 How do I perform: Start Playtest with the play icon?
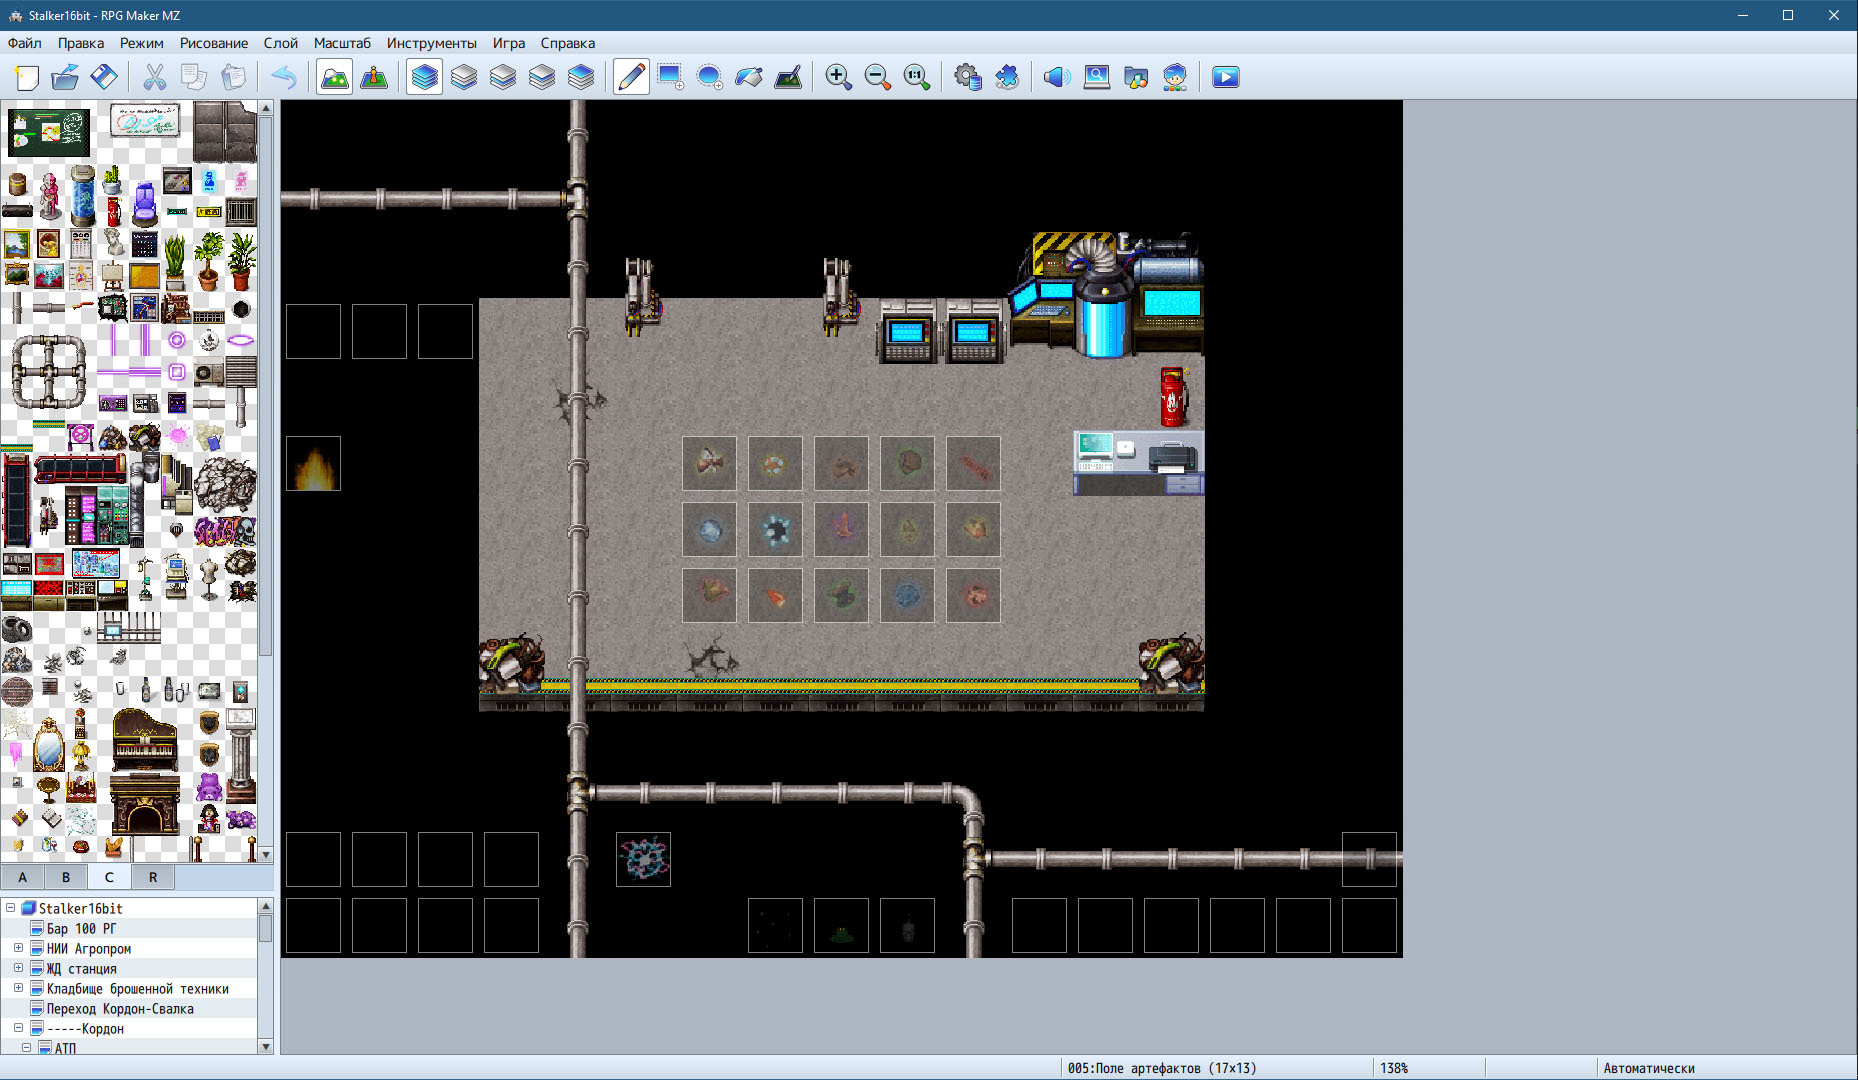(x=1225, y=77)
